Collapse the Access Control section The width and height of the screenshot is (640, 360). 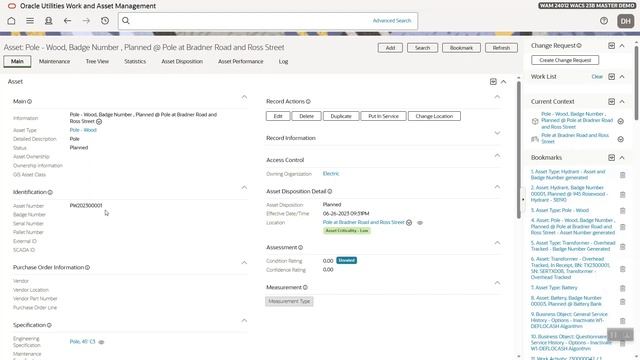tap(497, 155)
